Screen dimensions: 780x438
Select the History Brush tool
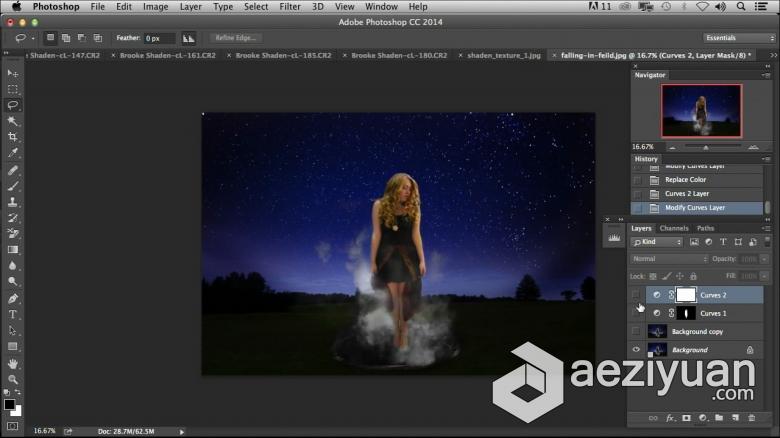12,218
